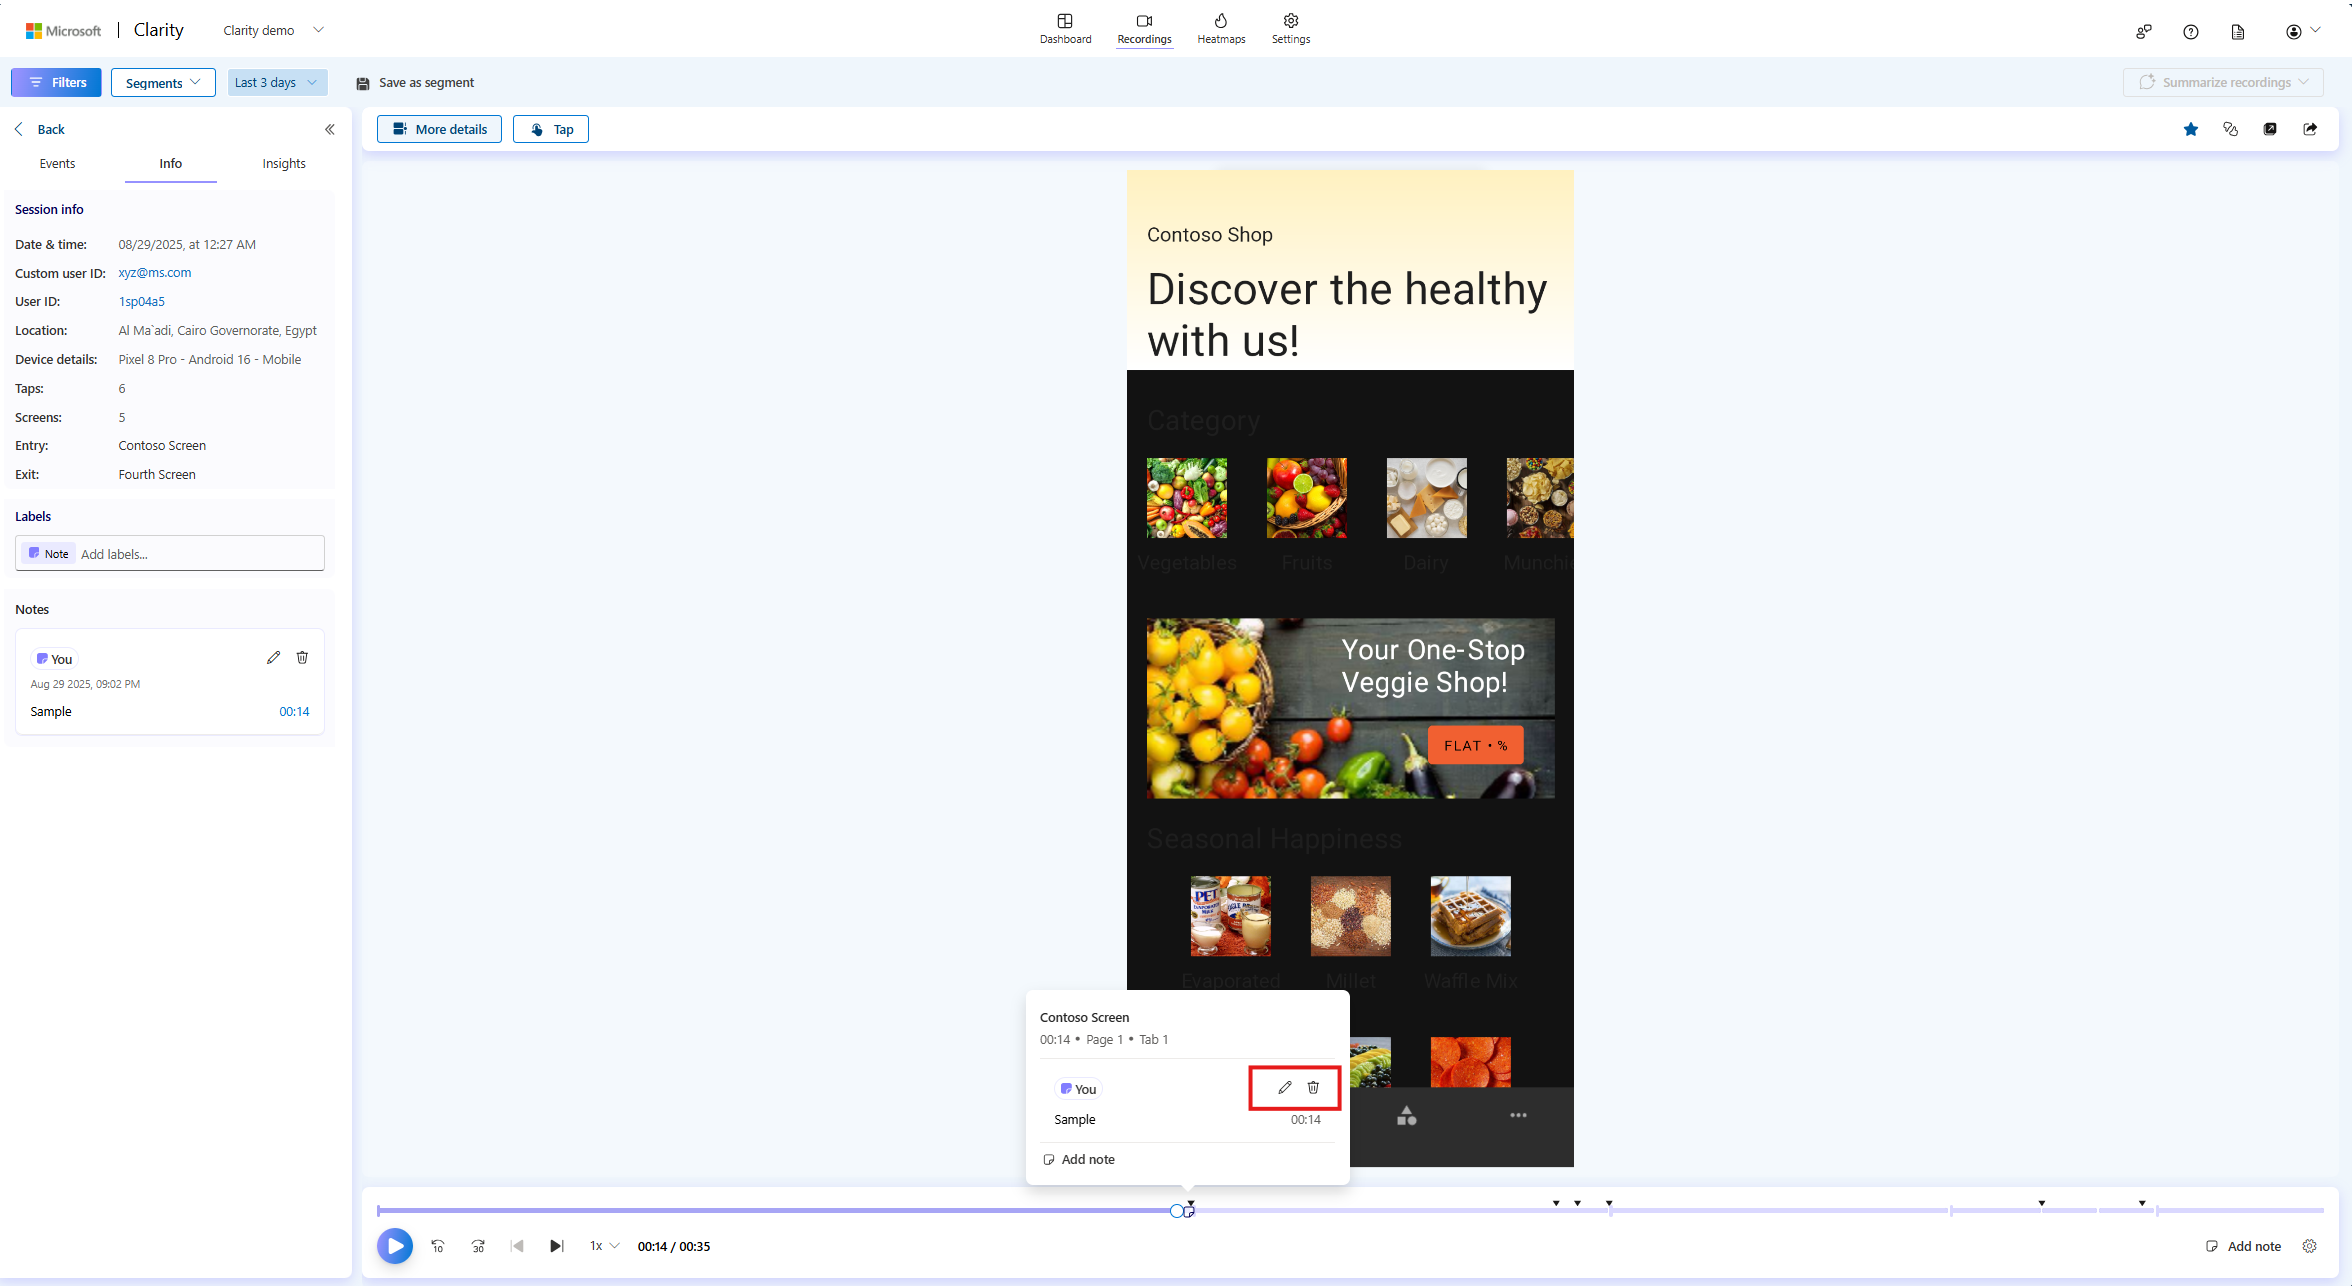
Task: Rewind the recording 10 seconds
Action: pos(438,1246)
